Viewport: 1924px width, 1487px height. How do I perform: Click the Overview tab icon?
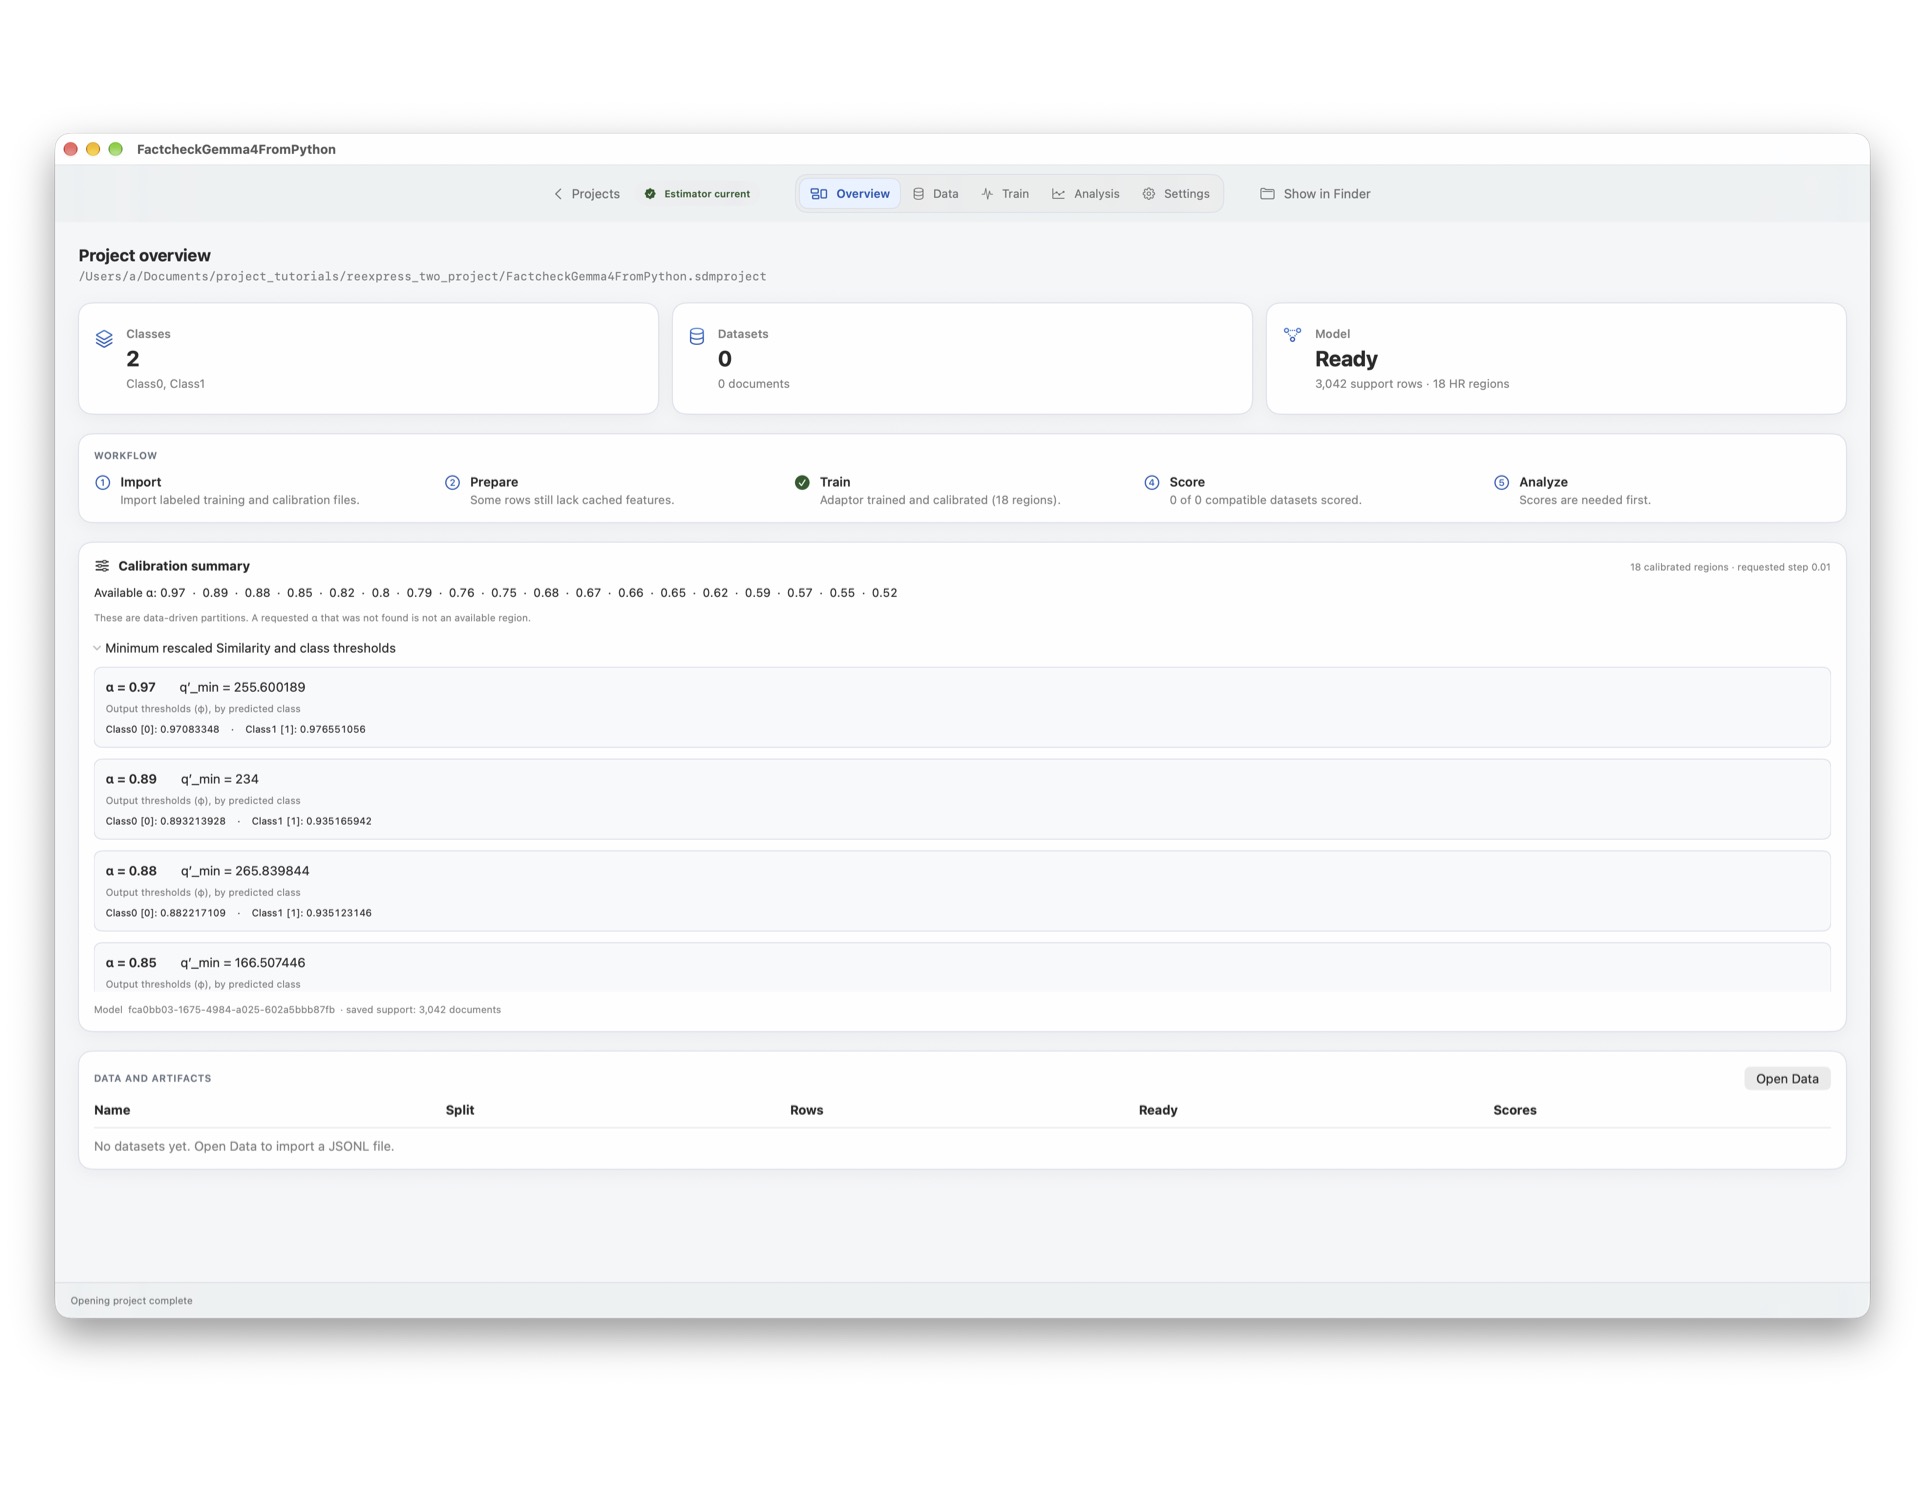pos(818,194)
